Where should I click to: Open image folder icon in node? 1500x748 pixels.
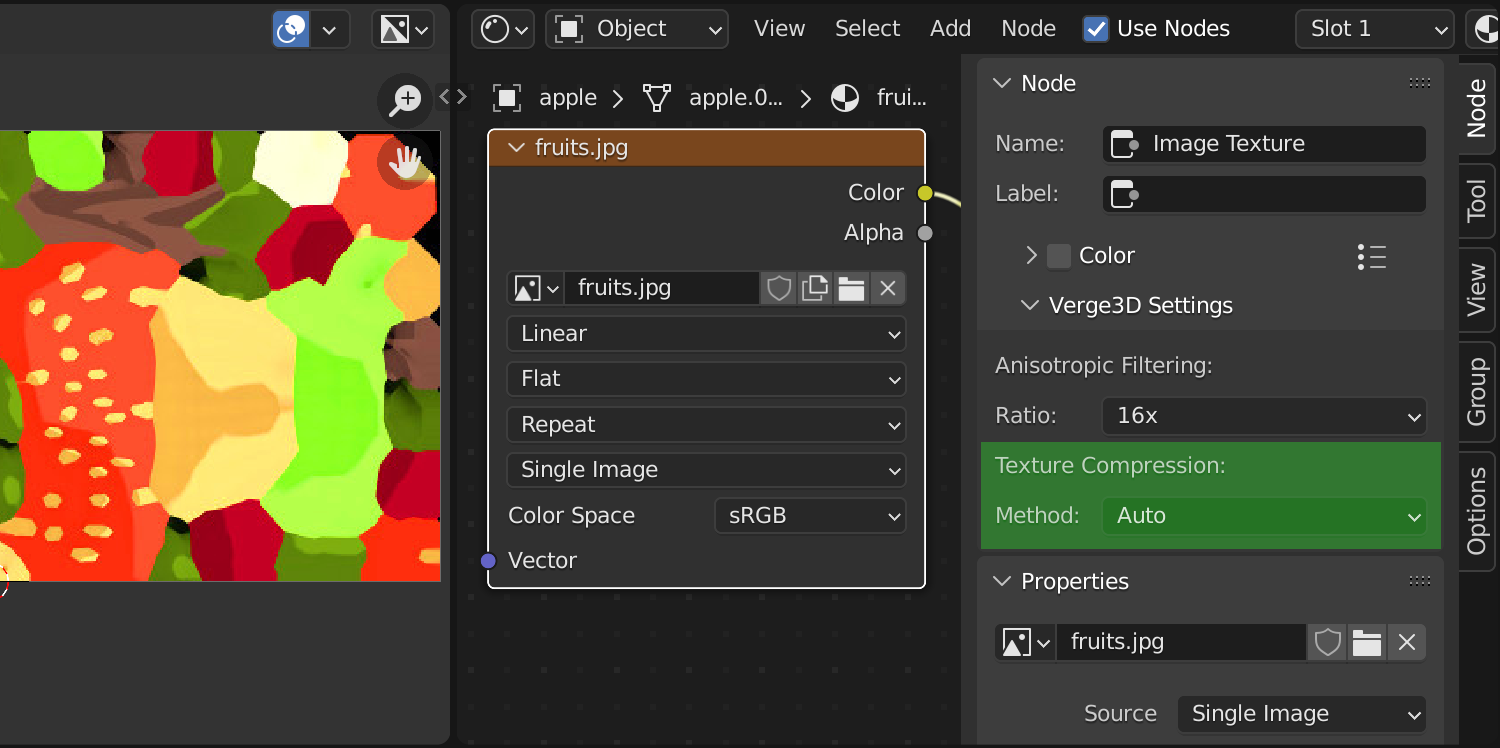point(851,288)
